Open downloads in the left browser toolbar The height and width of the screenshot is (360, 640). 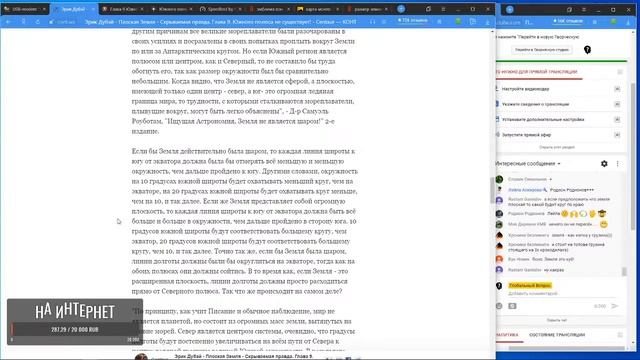click(x=487, y=22)
